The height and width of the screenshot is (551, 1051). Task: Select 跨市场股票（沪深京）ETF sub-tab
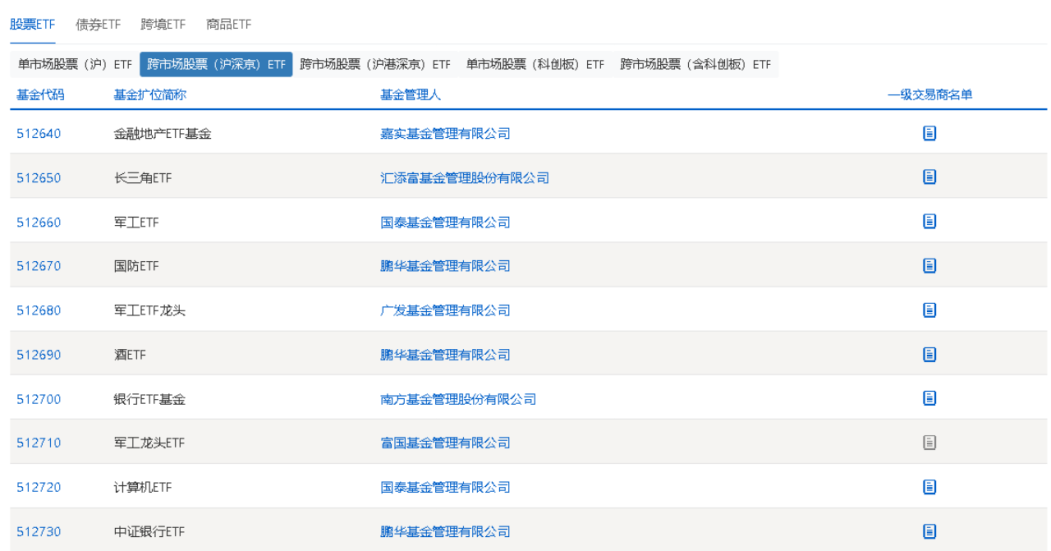[216, 64]
